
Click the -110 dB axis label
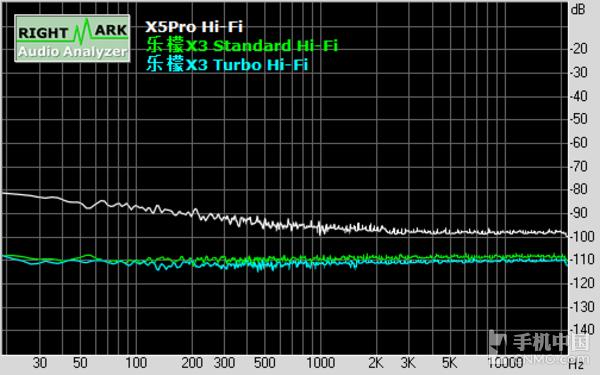coord(582,259)
